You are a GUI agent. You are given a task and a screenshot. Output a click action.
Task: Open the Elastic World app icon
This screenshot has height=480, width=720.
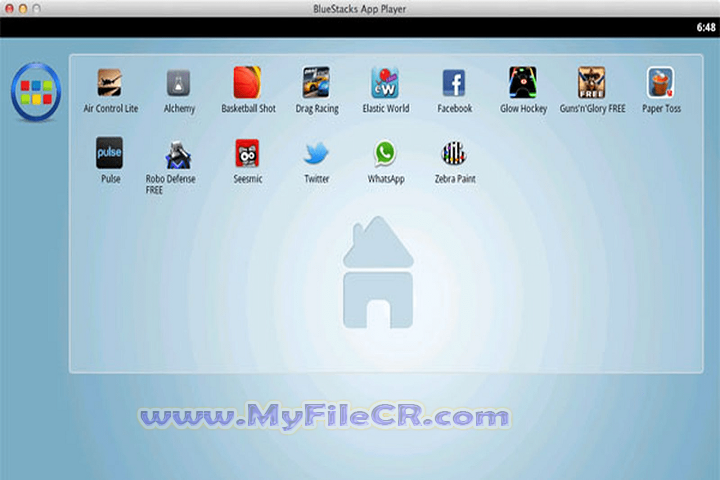(385, 83)
